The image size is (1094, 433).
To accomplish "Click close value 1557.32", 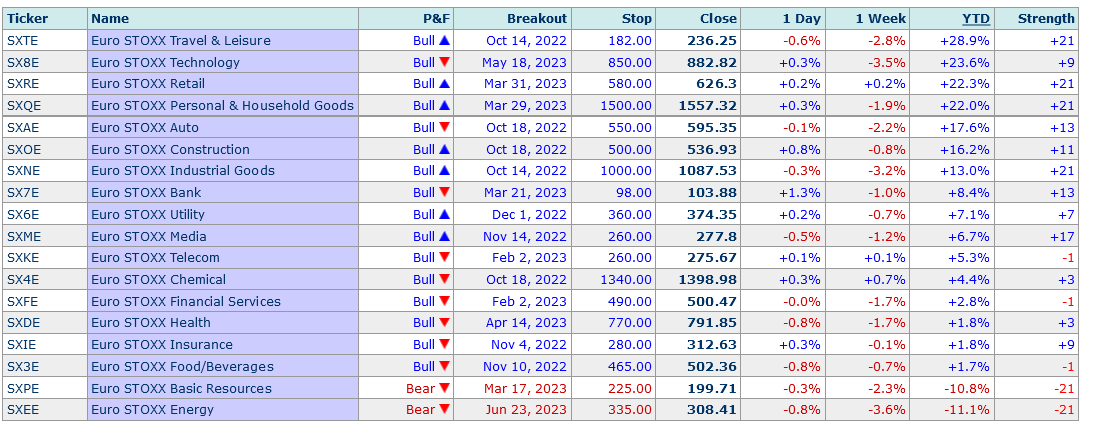I will click(x=707, y=105).
